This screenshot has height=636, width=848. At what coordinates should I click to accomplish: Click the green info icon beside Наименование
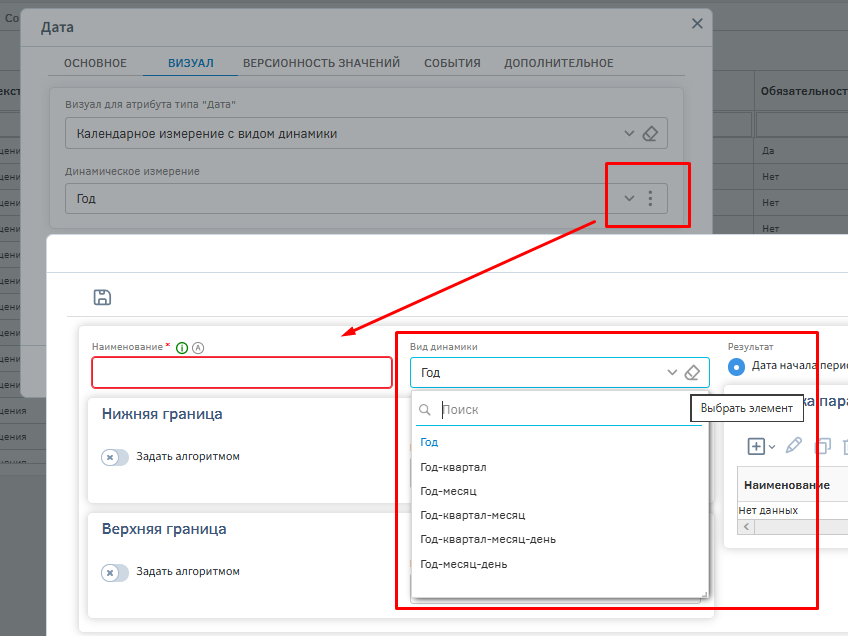click(182, 347)
